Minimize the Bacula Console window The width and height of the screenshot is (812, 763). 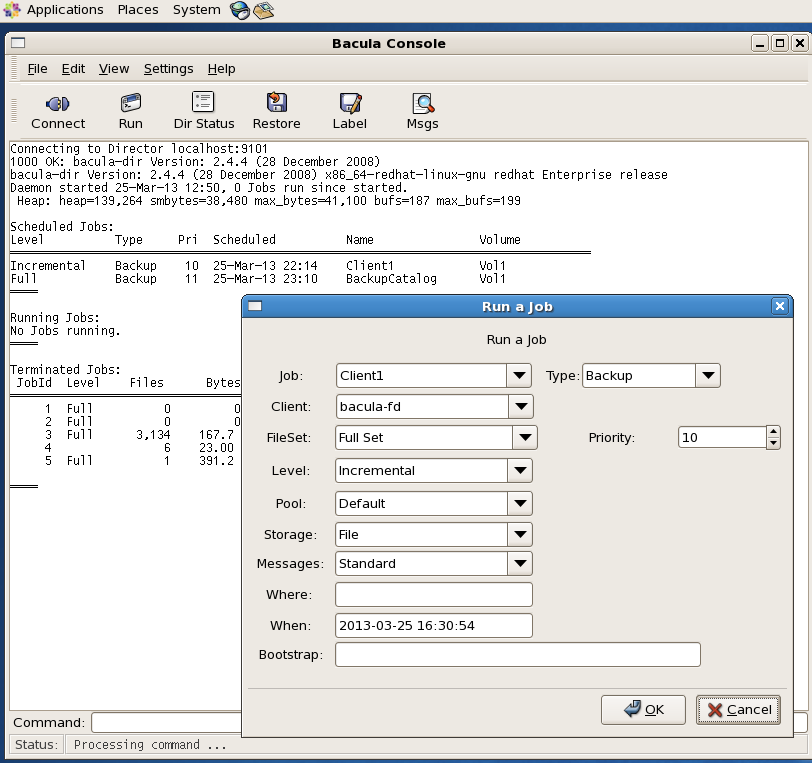[760, 43]
